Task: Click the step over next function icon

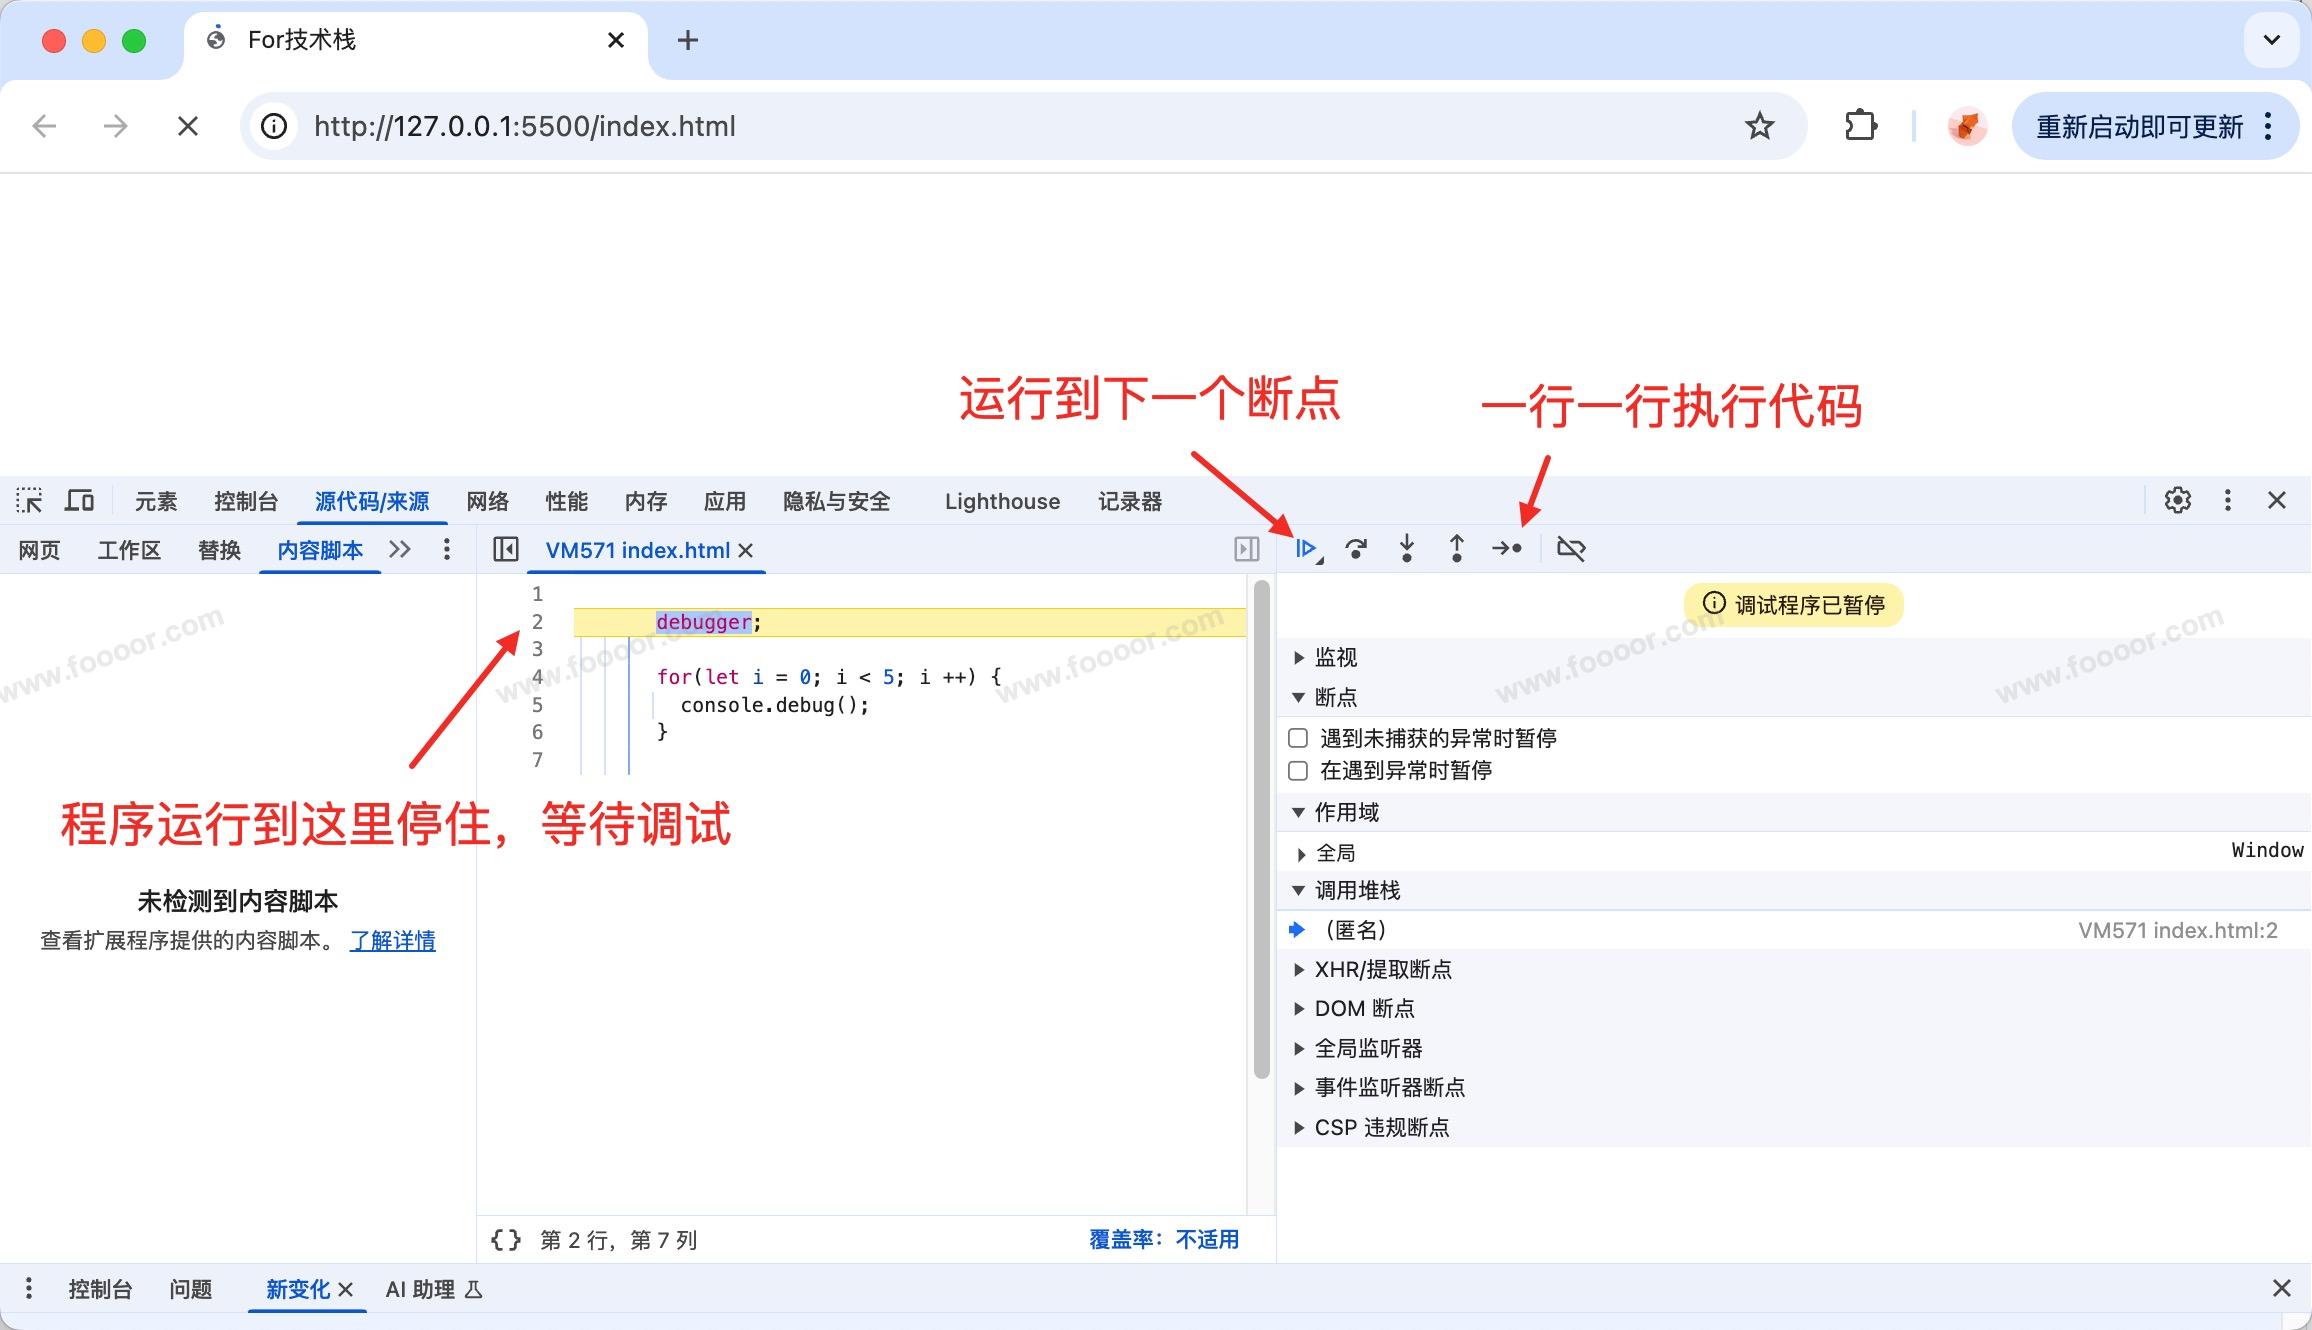Action: coord(1356,548)
